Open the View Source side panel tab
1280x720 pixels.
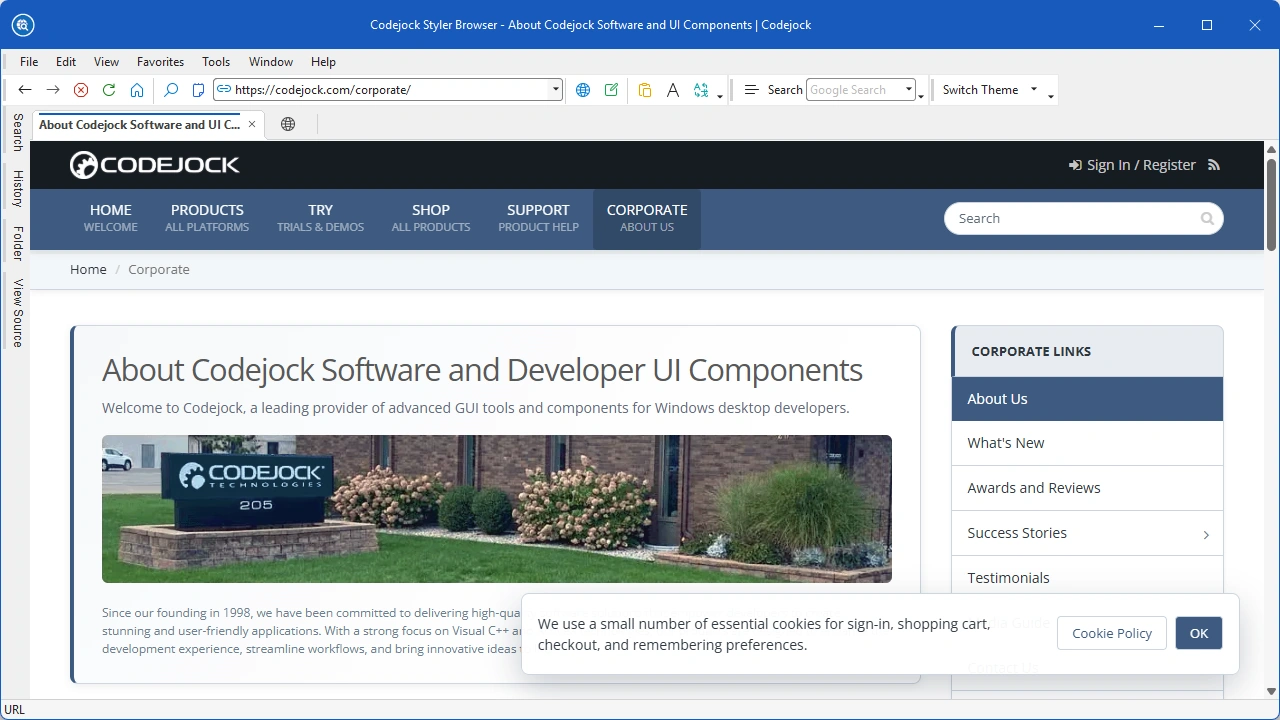coord(17,313)
